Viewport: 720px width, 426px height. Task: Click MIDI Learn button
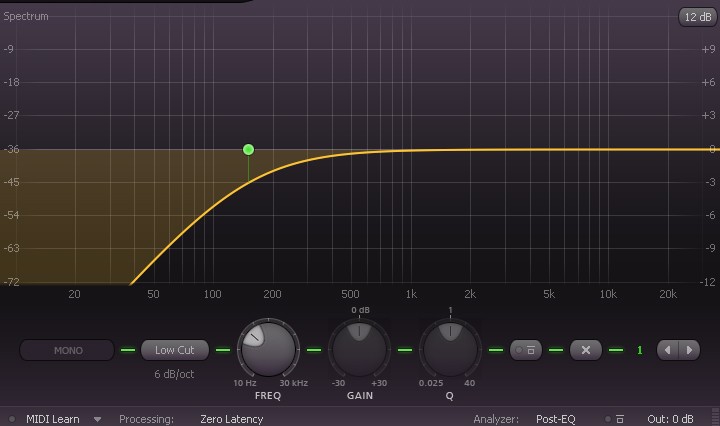tap(53, 419)
